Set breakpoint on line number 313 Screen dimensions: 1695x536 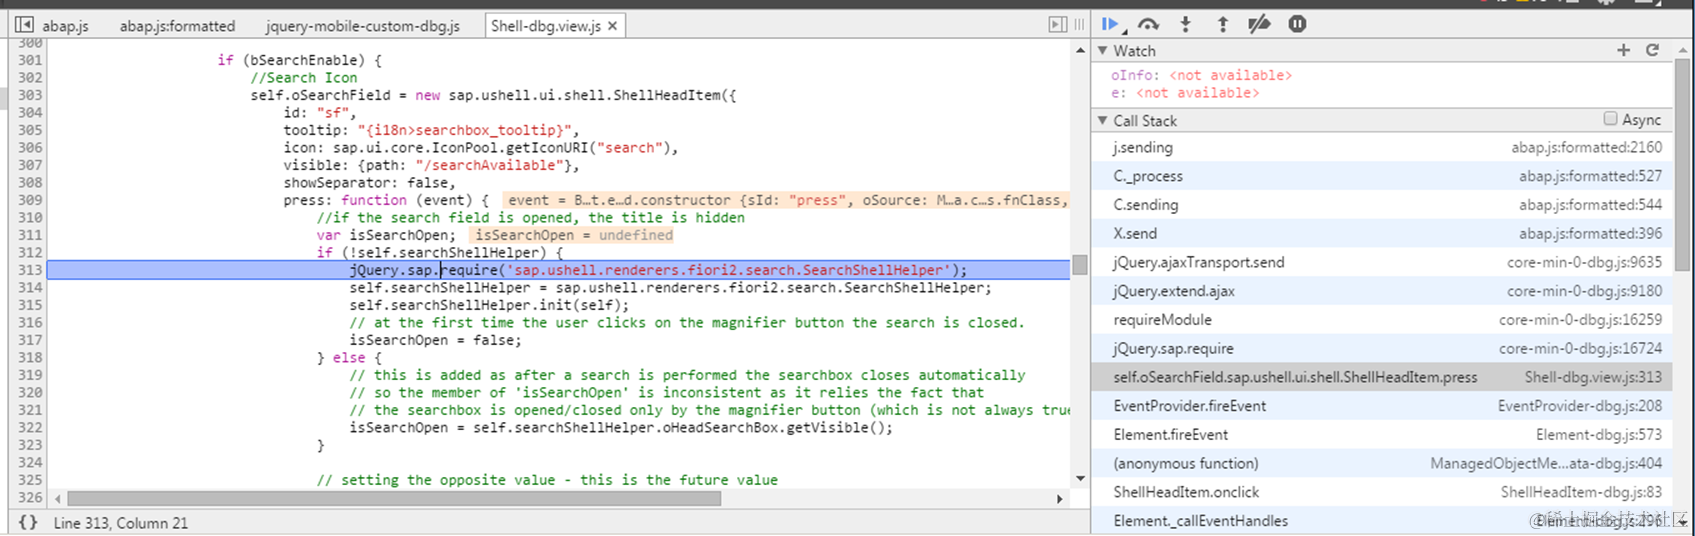click(30, 270)
